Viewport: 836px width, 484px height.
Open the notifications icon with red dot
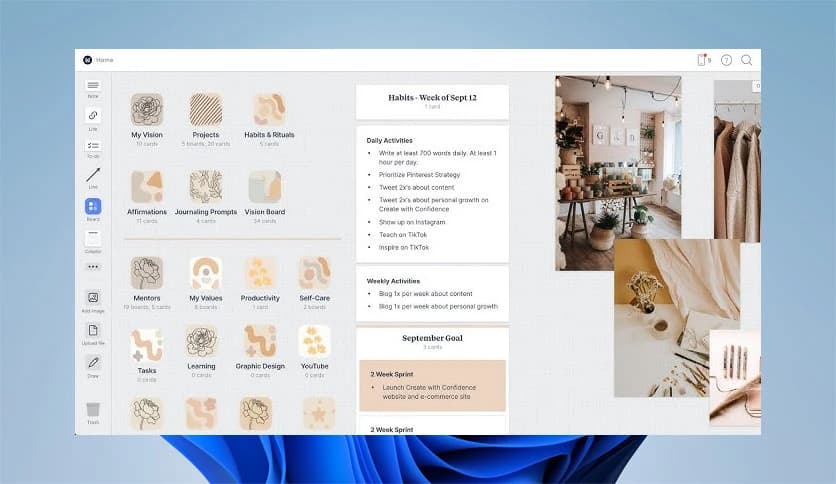point(702,60)
